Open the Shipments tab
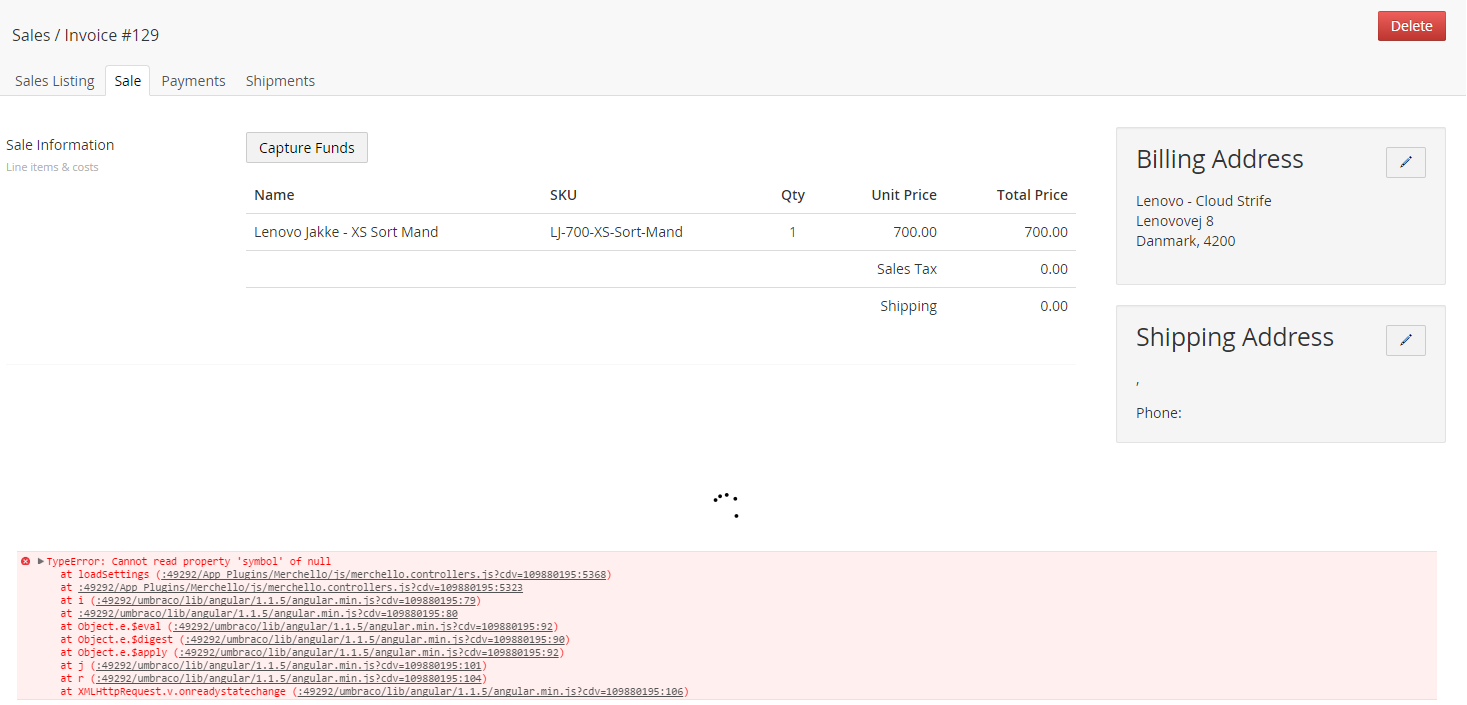Viewport: 1467px width, 705px height. click(280, 81)
